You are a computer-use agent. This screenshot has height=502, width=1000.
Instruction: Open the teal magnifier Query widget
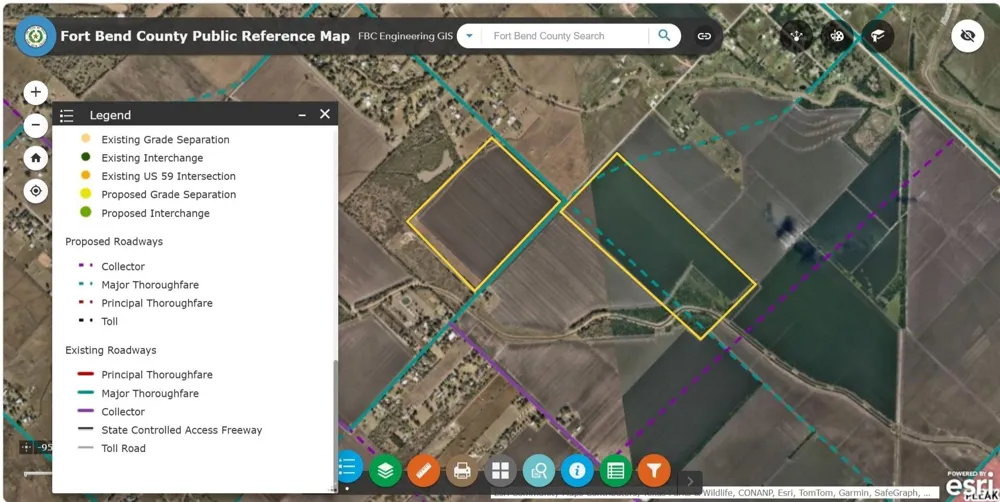click(539, 471)
